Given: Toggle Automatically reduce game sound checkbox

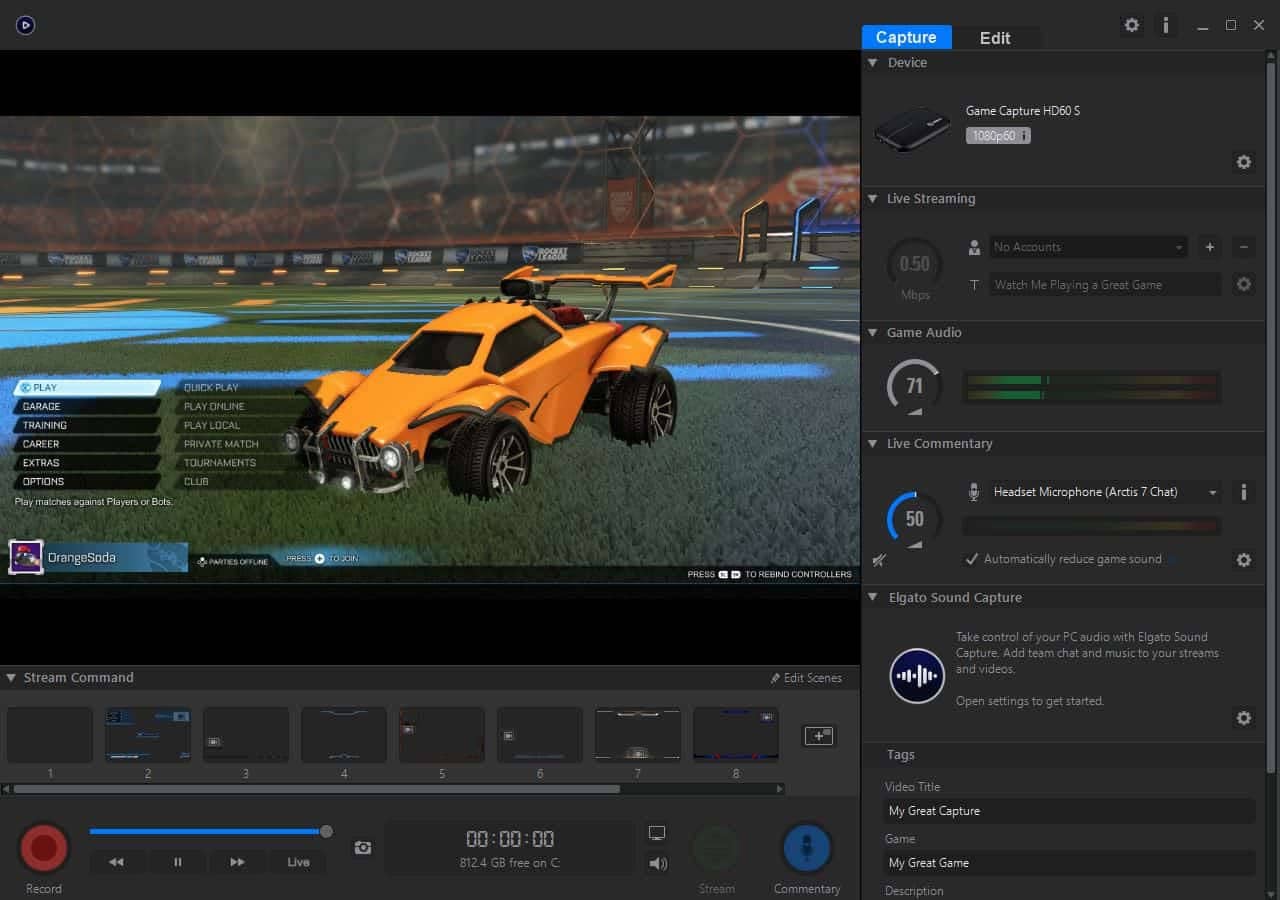Looking at the screenshot, I should 971,559.
